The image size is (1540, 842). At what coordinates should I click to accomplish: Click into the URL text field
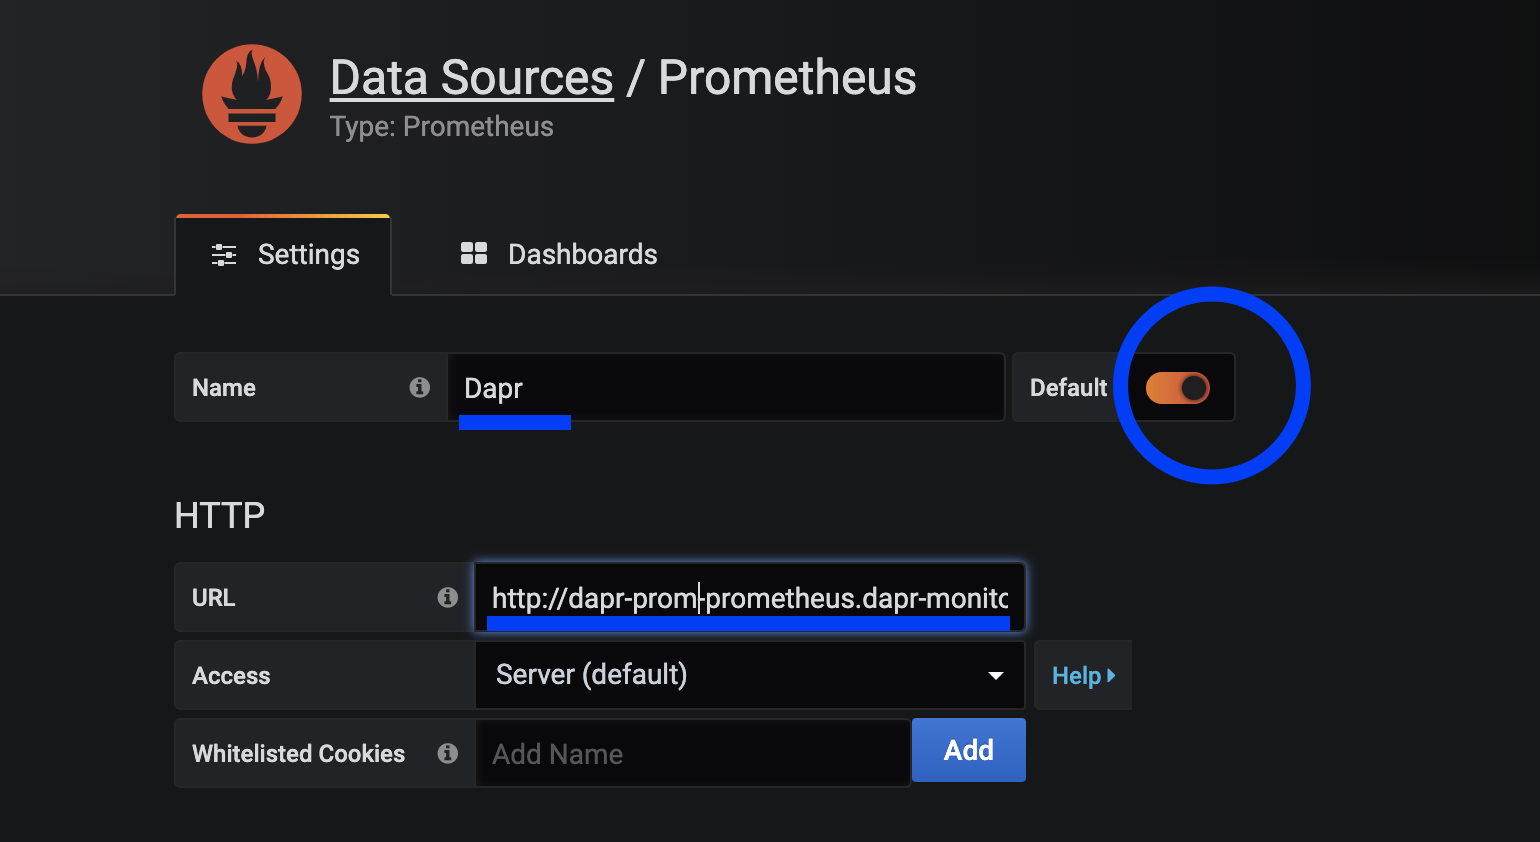tap(750, 598)
